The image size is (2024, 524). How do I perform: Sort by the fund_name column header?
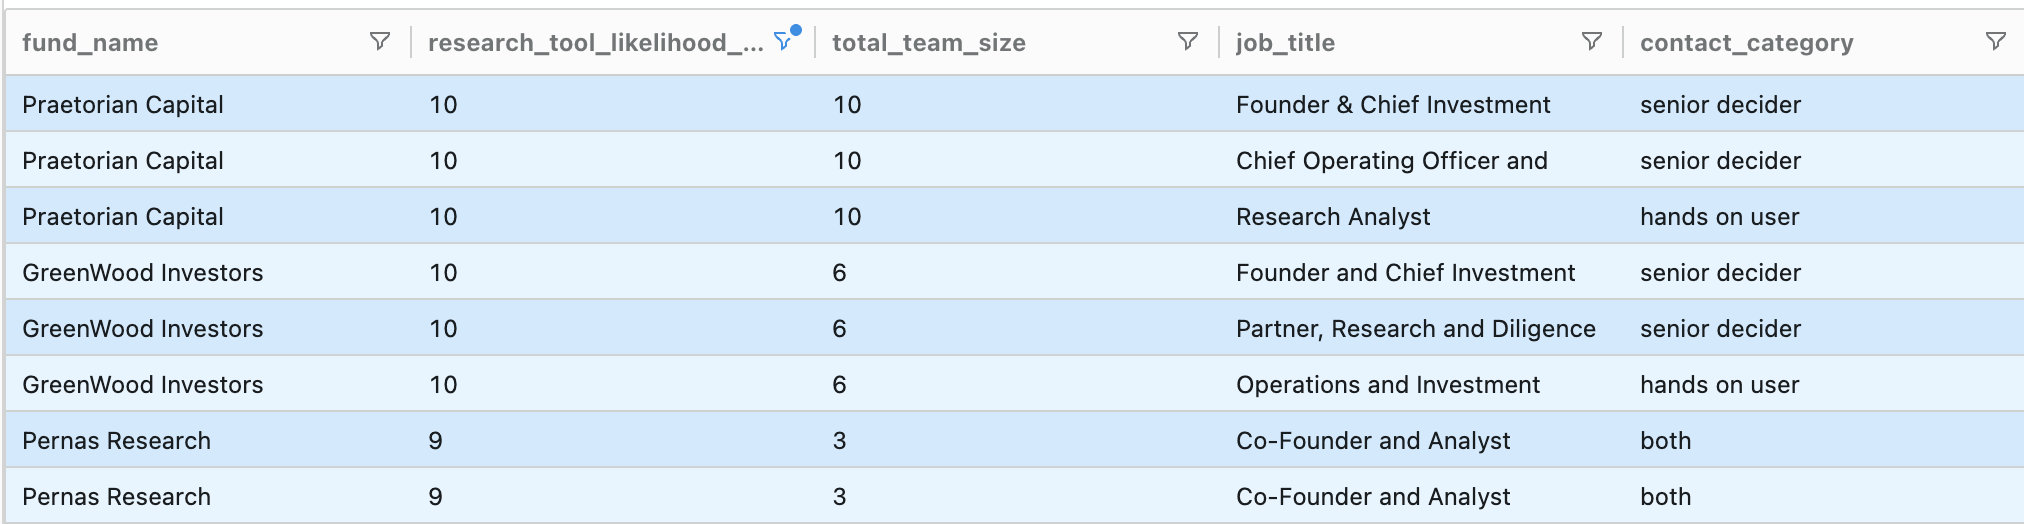pyautogui.click(x=90, y=42)
